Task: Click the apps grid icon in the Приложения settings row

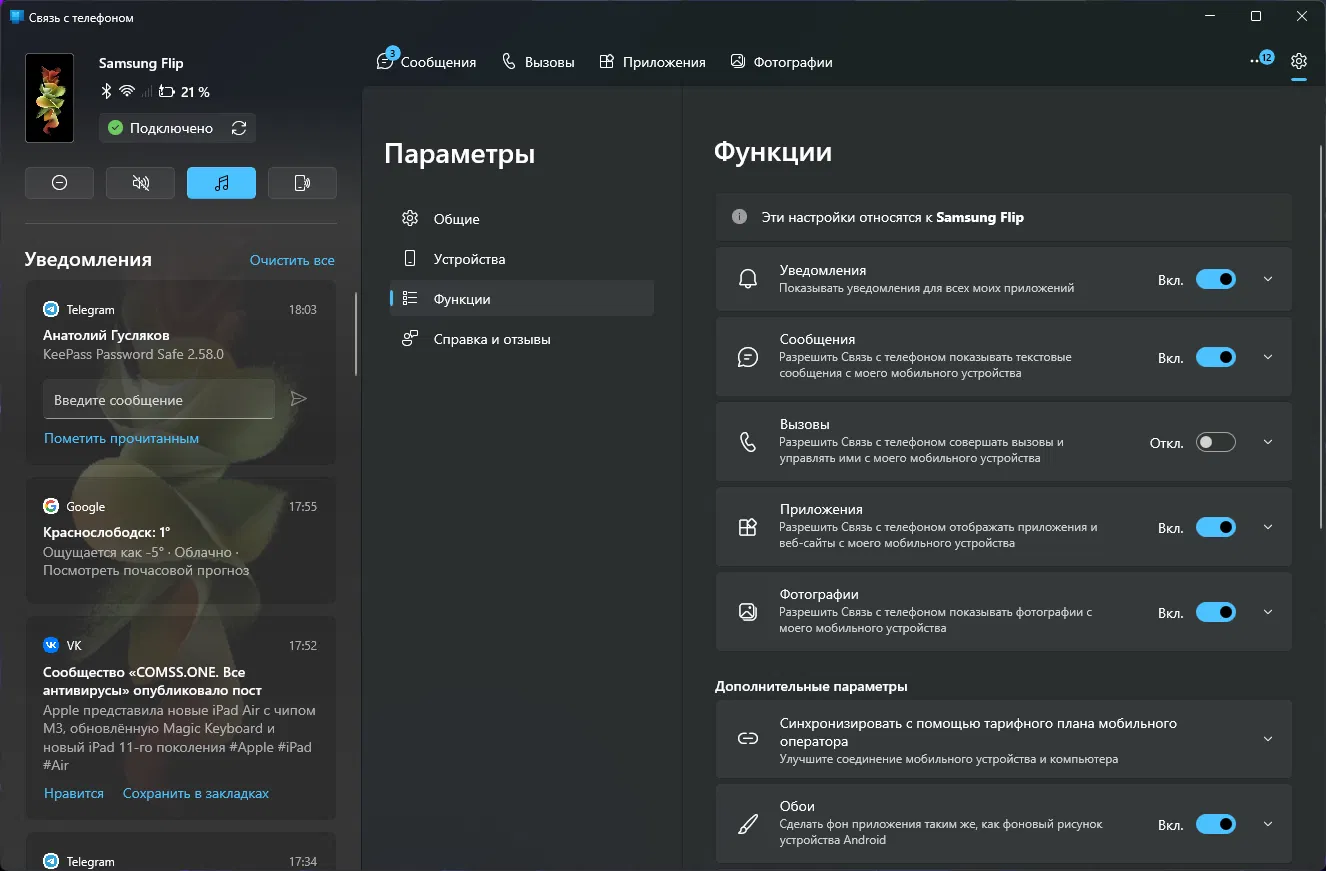Action: (747, 527)
